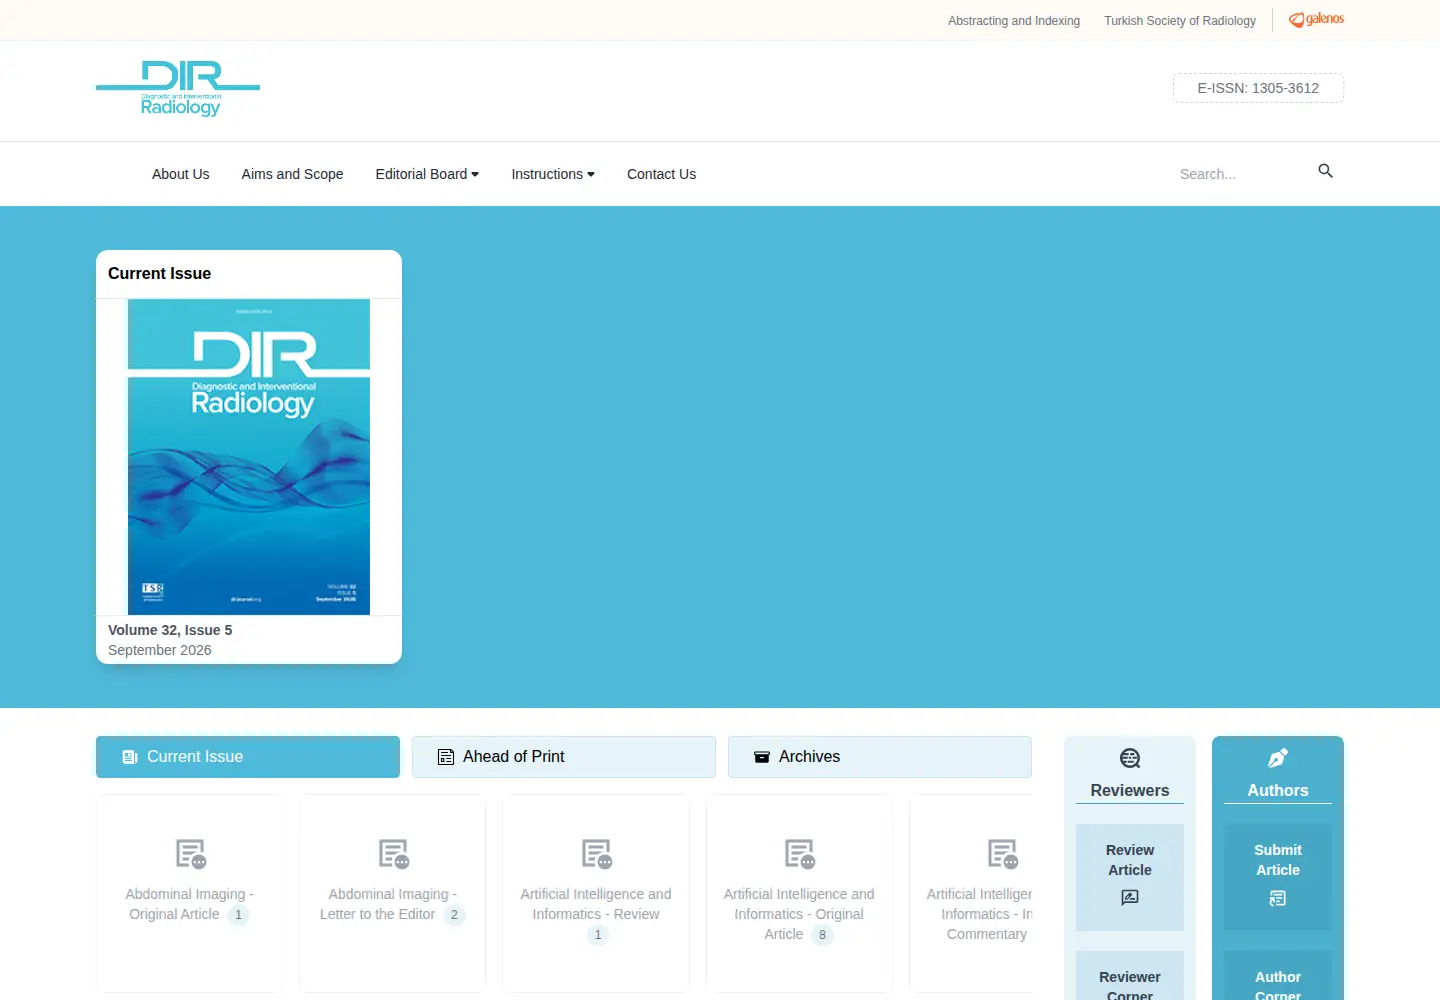Click the Reviewers magnifier icon
The image size is (1440, 1000).
coord(1130,758)
